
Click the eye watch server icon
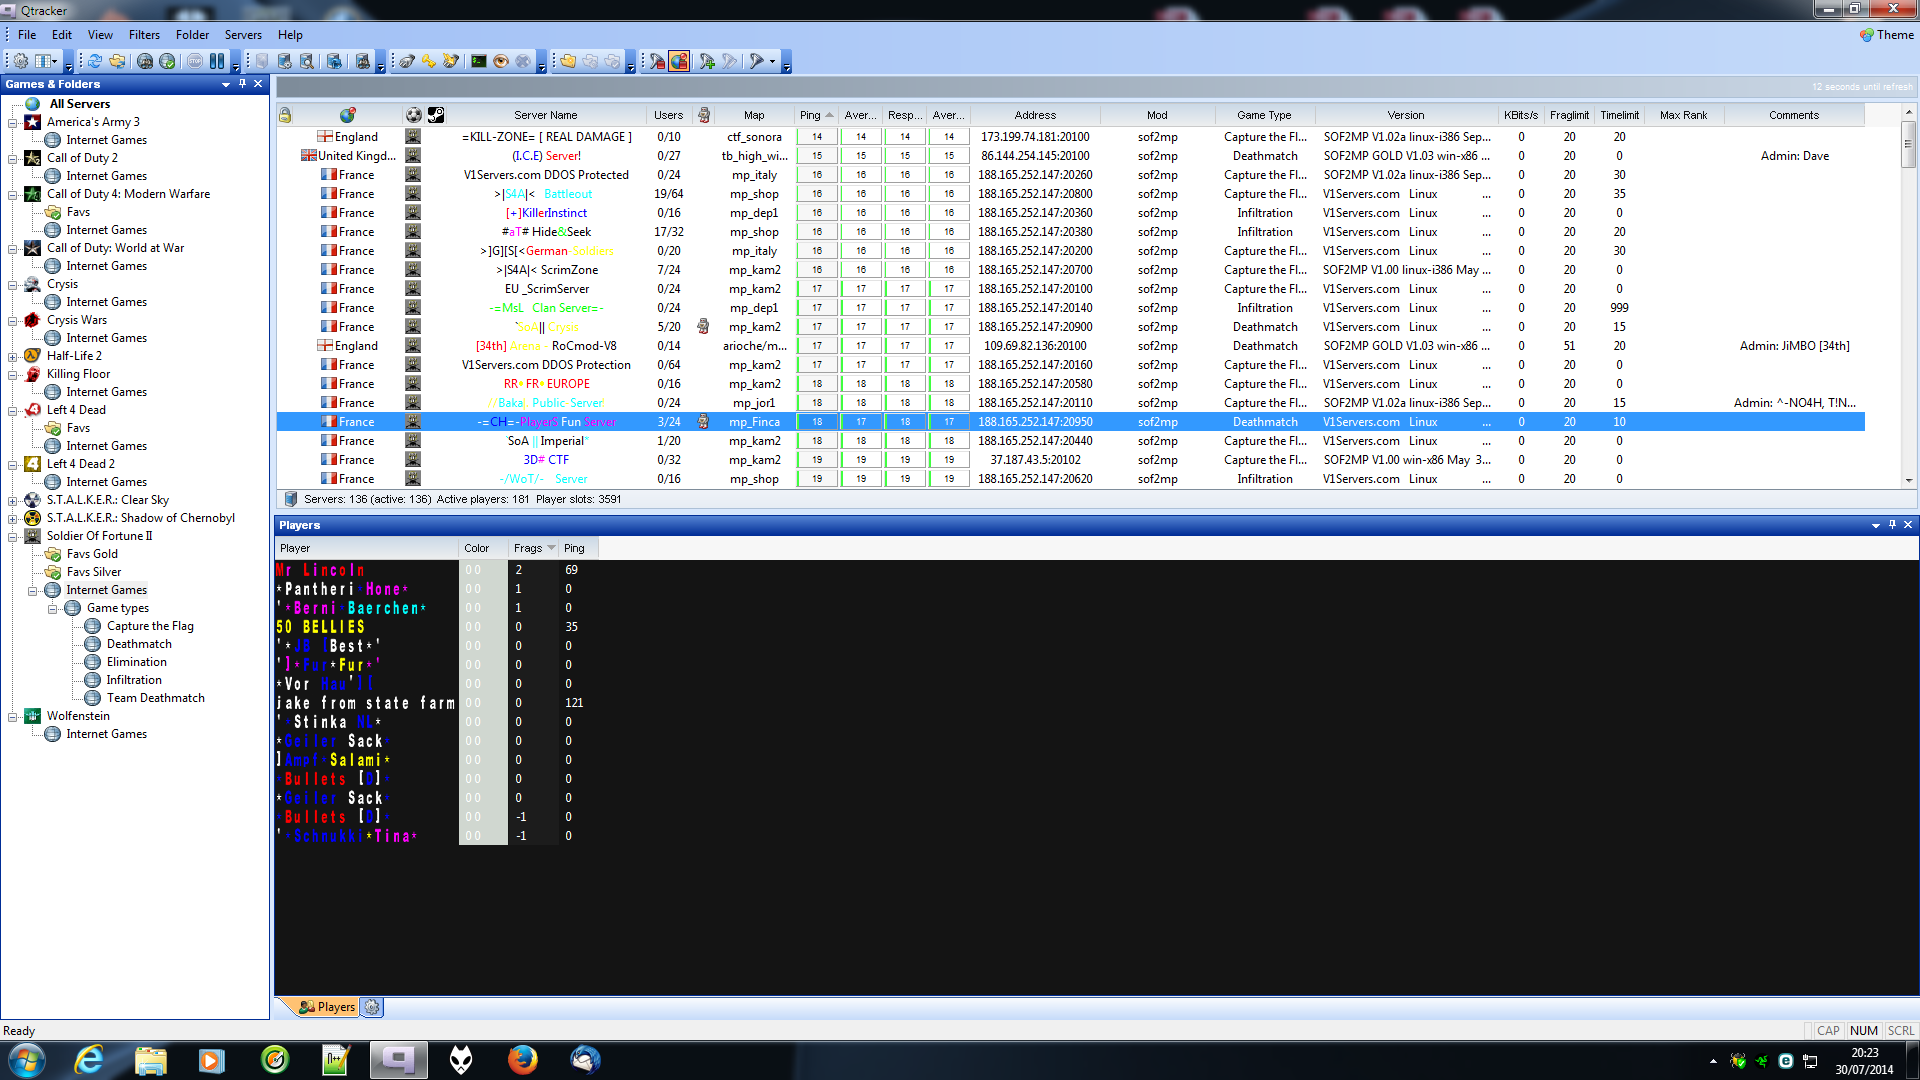coord(501,62)
